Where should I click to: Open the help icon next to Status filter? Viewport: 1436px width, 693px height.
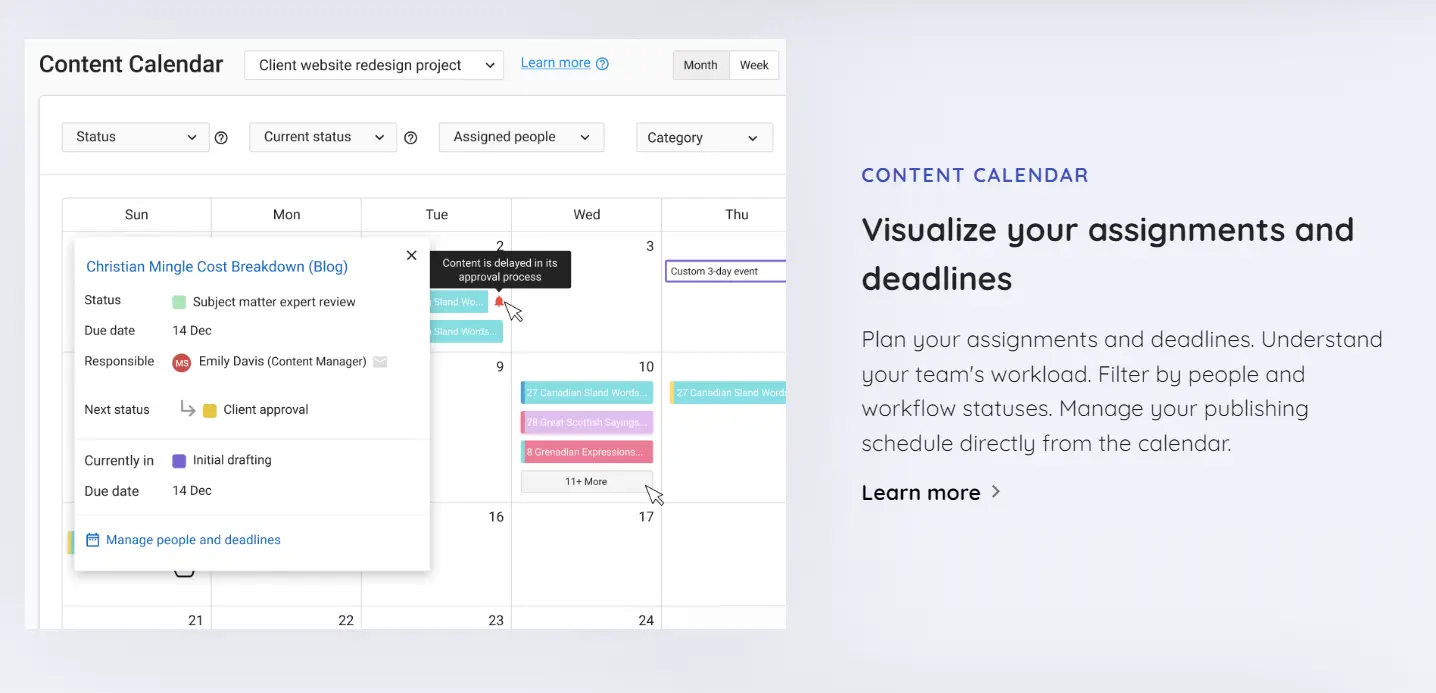(221, 137)
